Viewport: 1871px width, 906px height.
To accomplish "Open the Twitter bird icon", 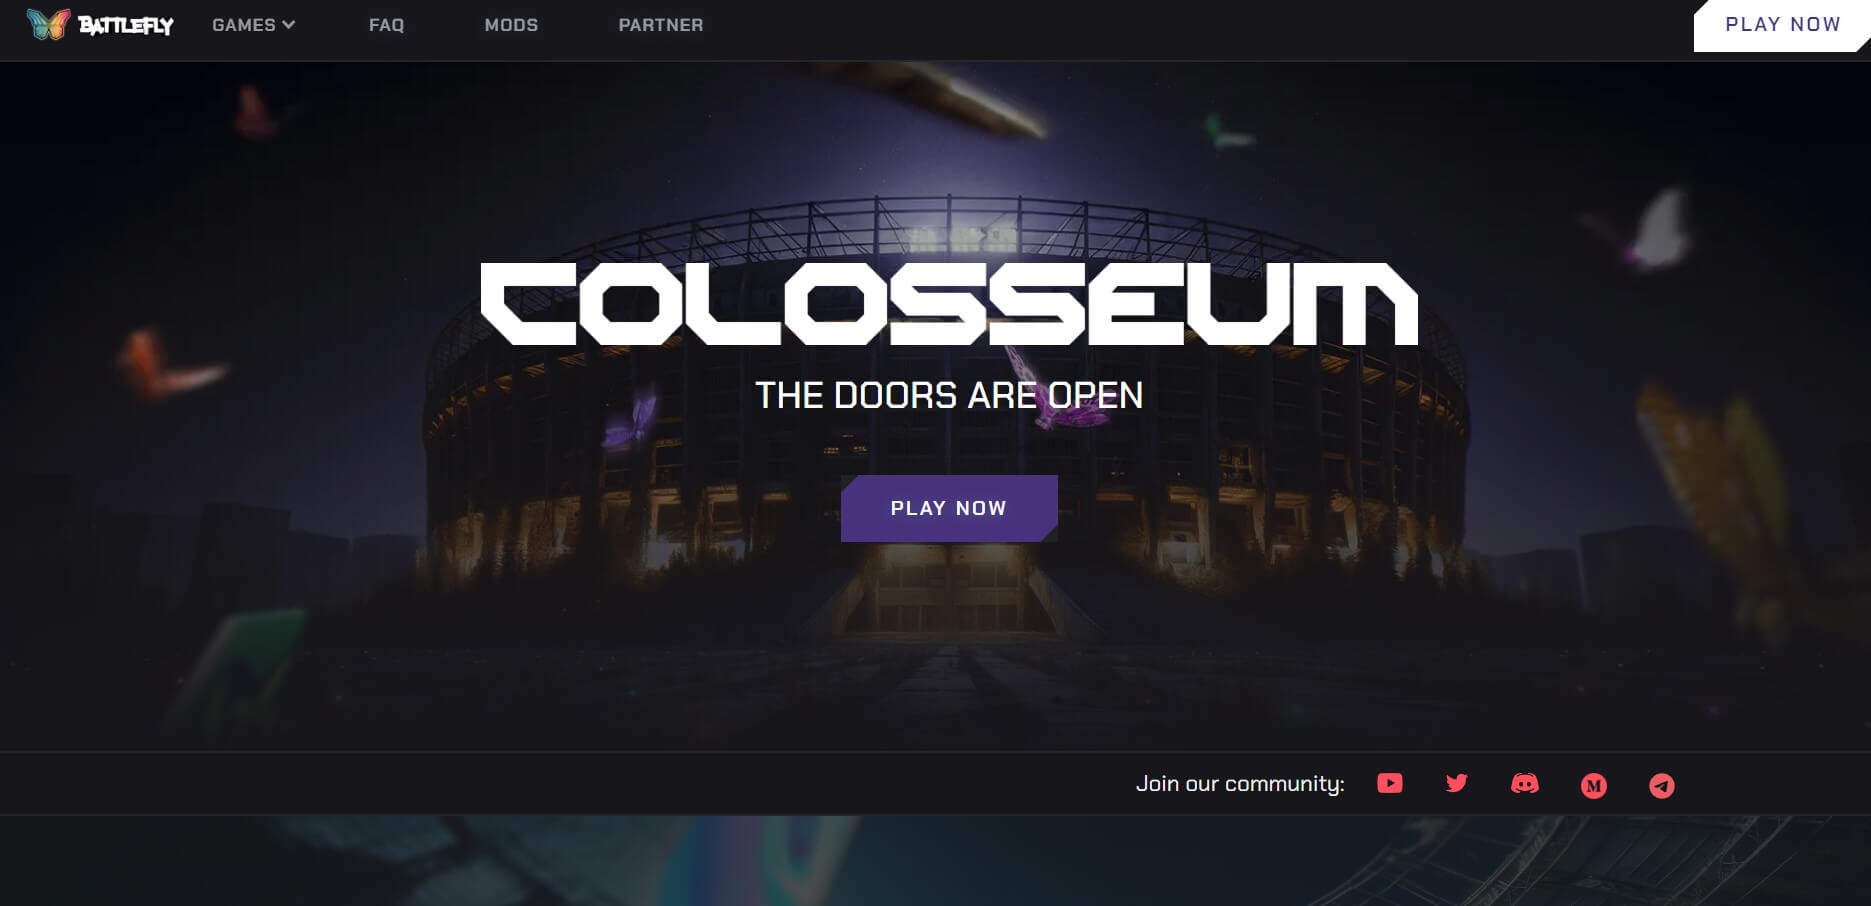I will click(x=1456, y=783).
